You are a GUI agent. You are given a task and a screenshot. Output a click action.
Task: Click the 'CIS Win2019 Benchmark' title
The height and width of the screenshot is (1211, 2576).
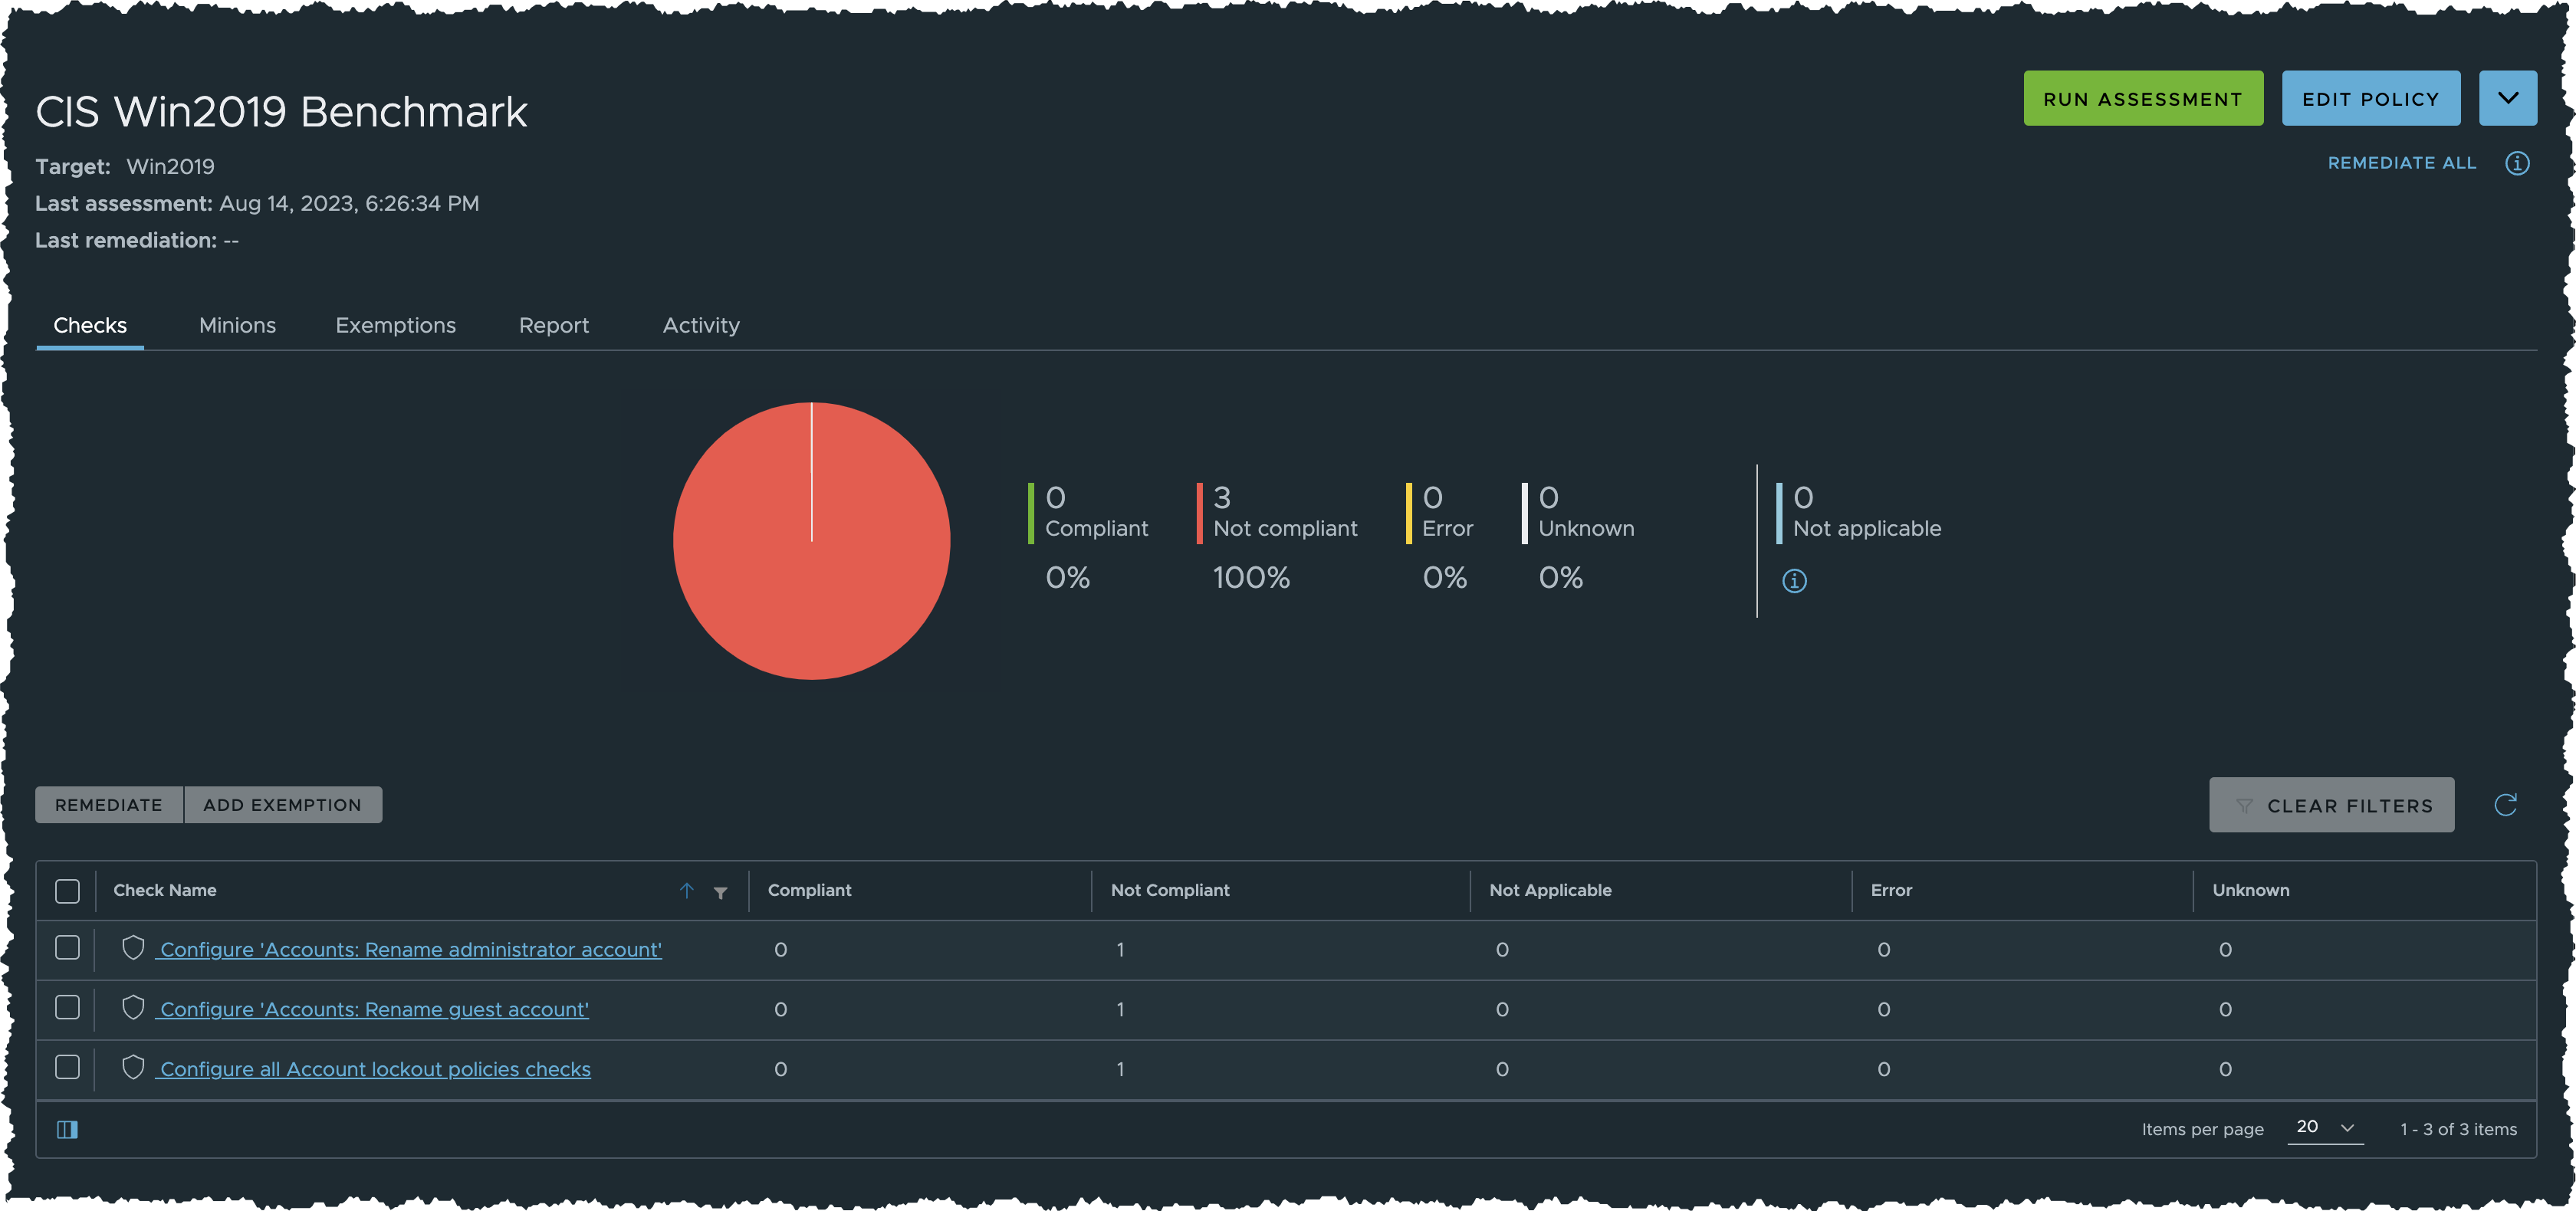point(281,112)
